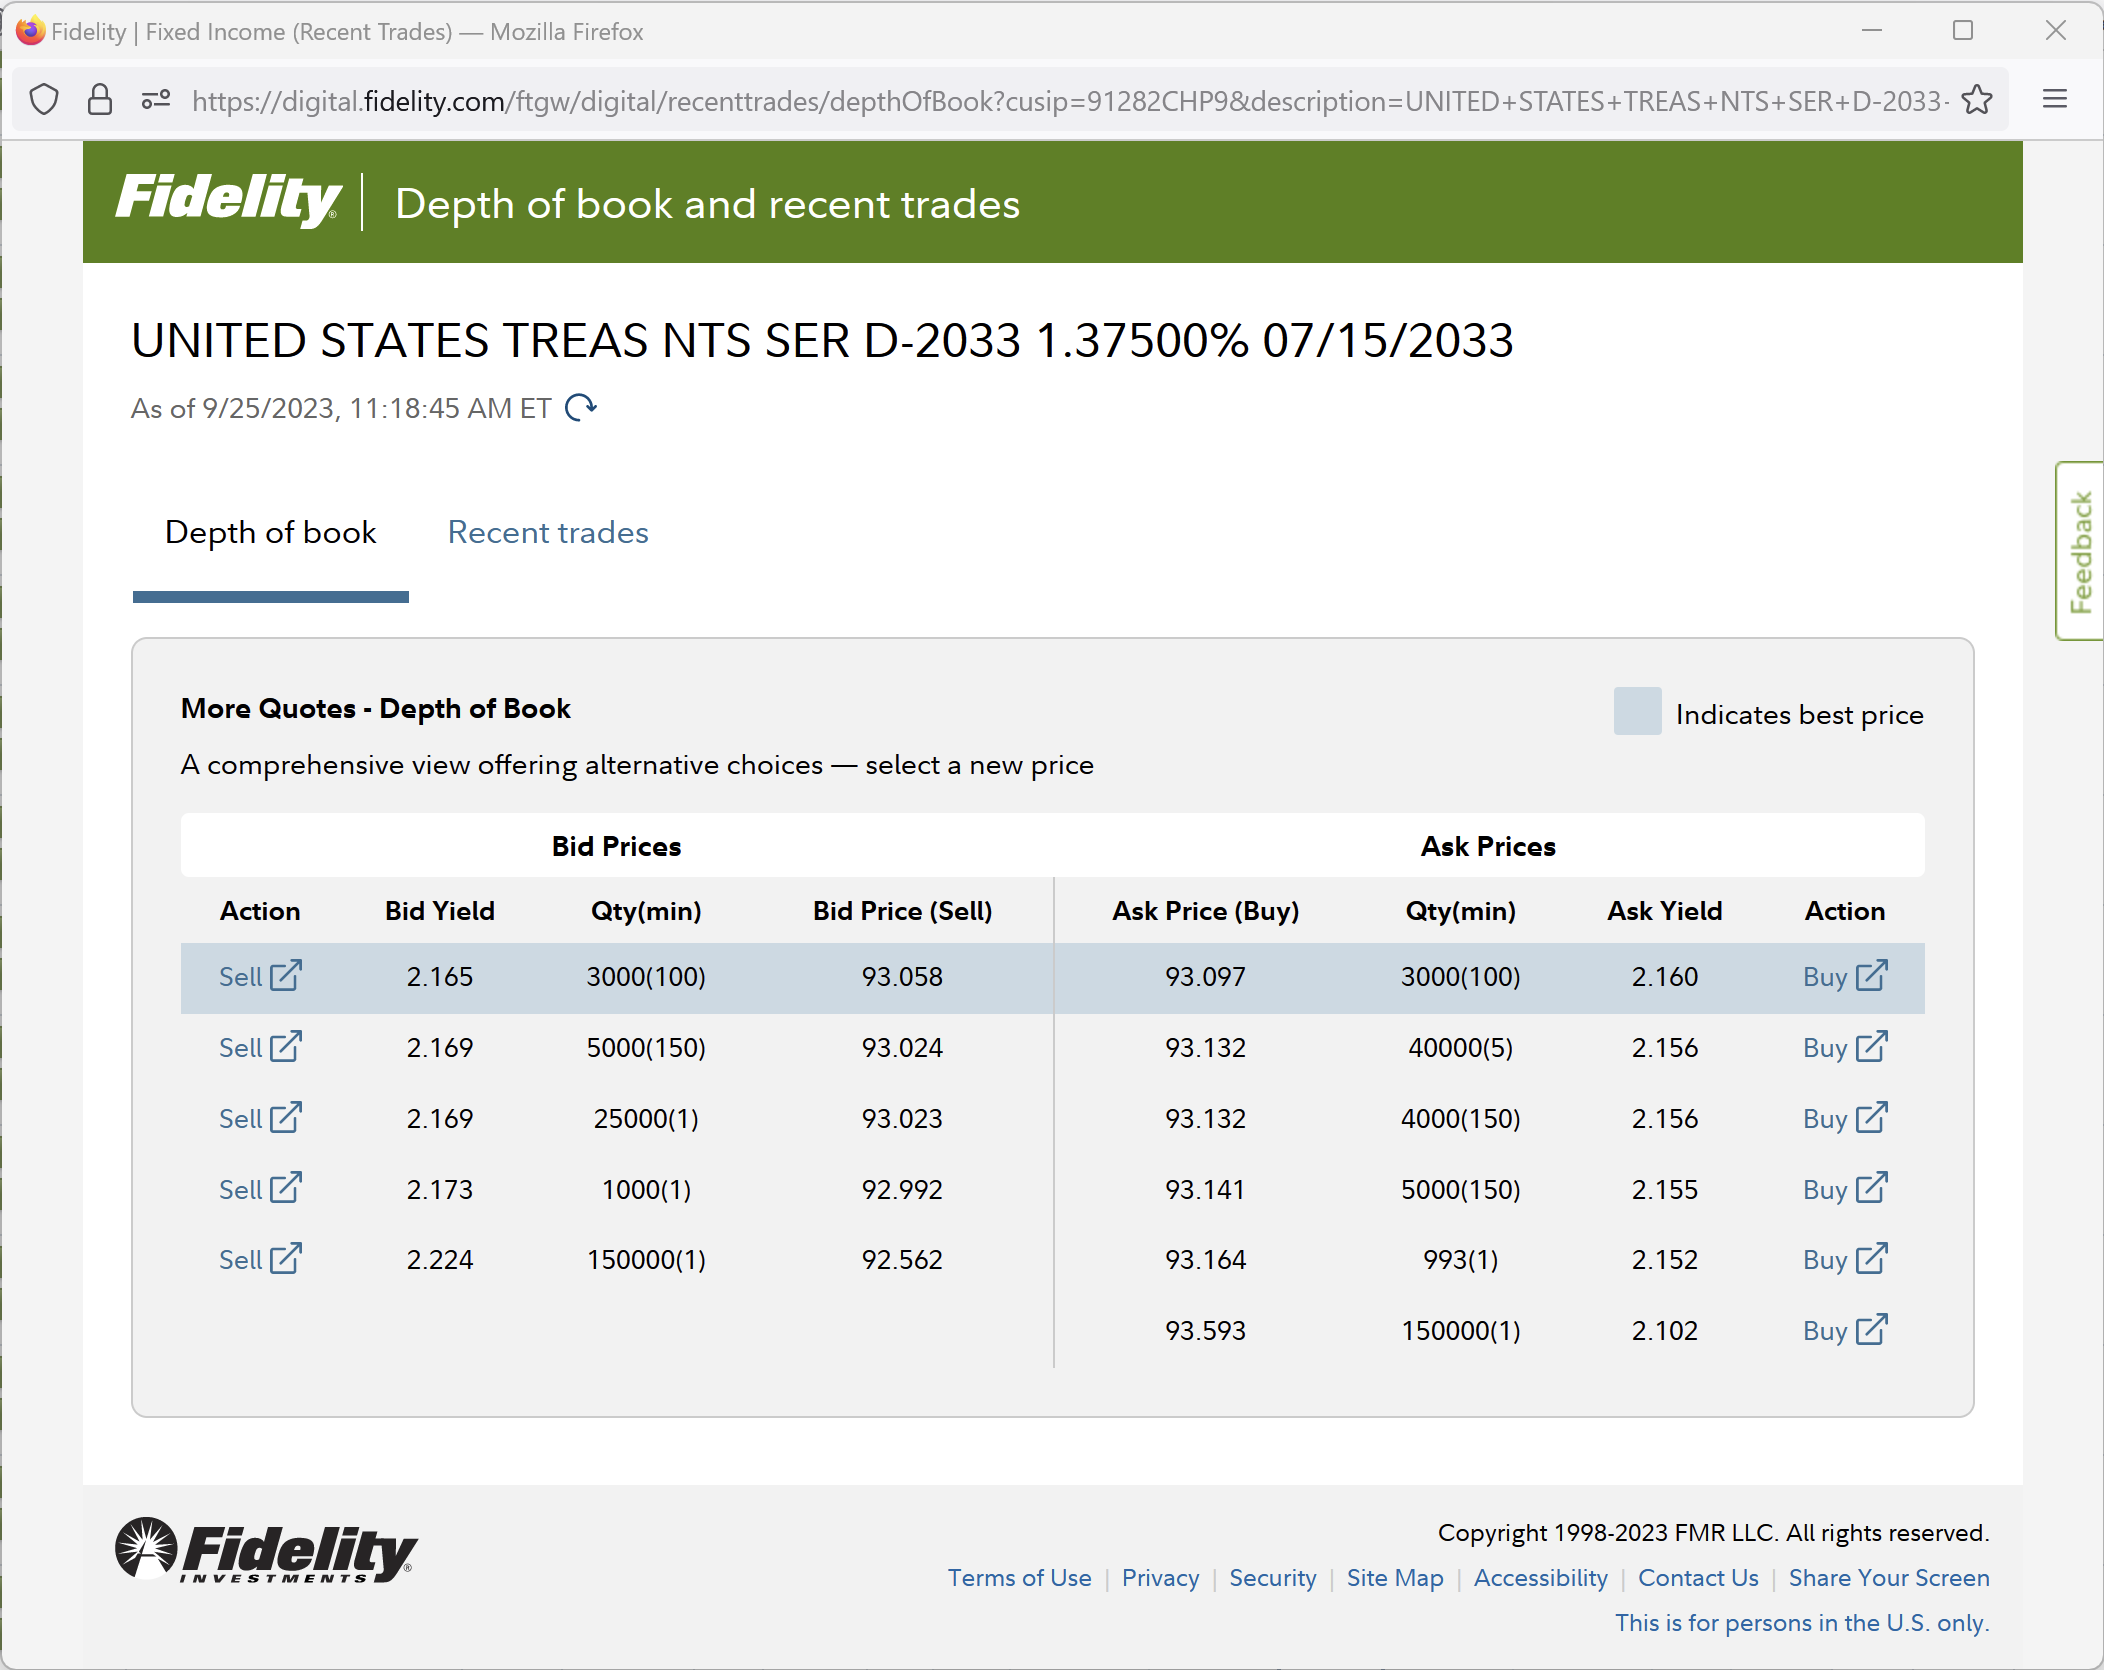Open the Feedback side tab
Image resolution: width=2104 pixels, height=1670 pixels.
coord(2080,551)
